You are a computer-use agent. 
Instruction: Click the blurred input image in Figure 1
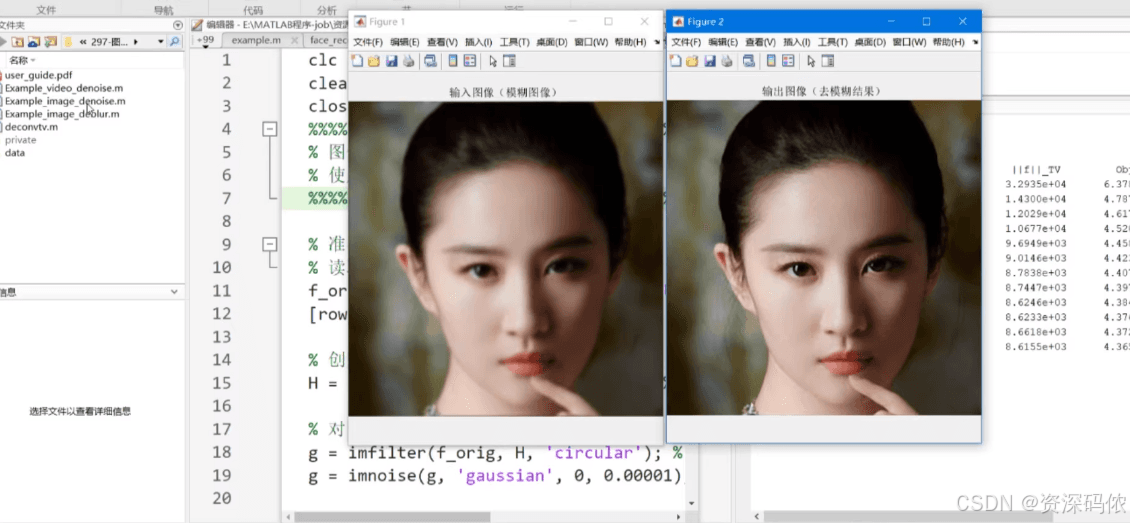[x=505, y=259]
